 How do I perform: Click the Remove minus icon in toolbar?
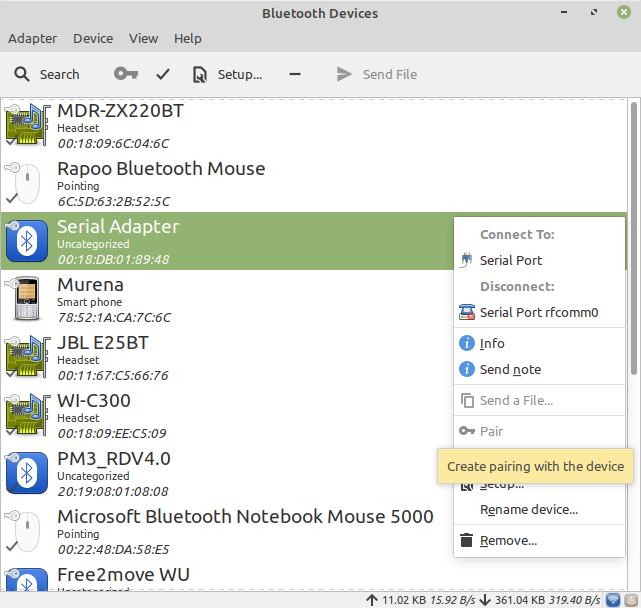pos(295,74)
